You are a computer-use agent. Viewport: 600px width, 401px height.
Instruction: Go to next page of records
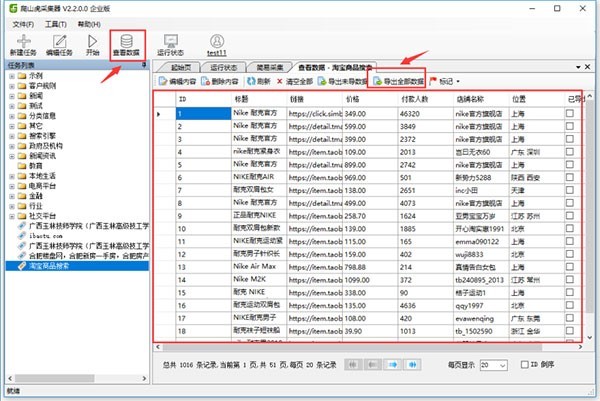click(x=393, y=365)
